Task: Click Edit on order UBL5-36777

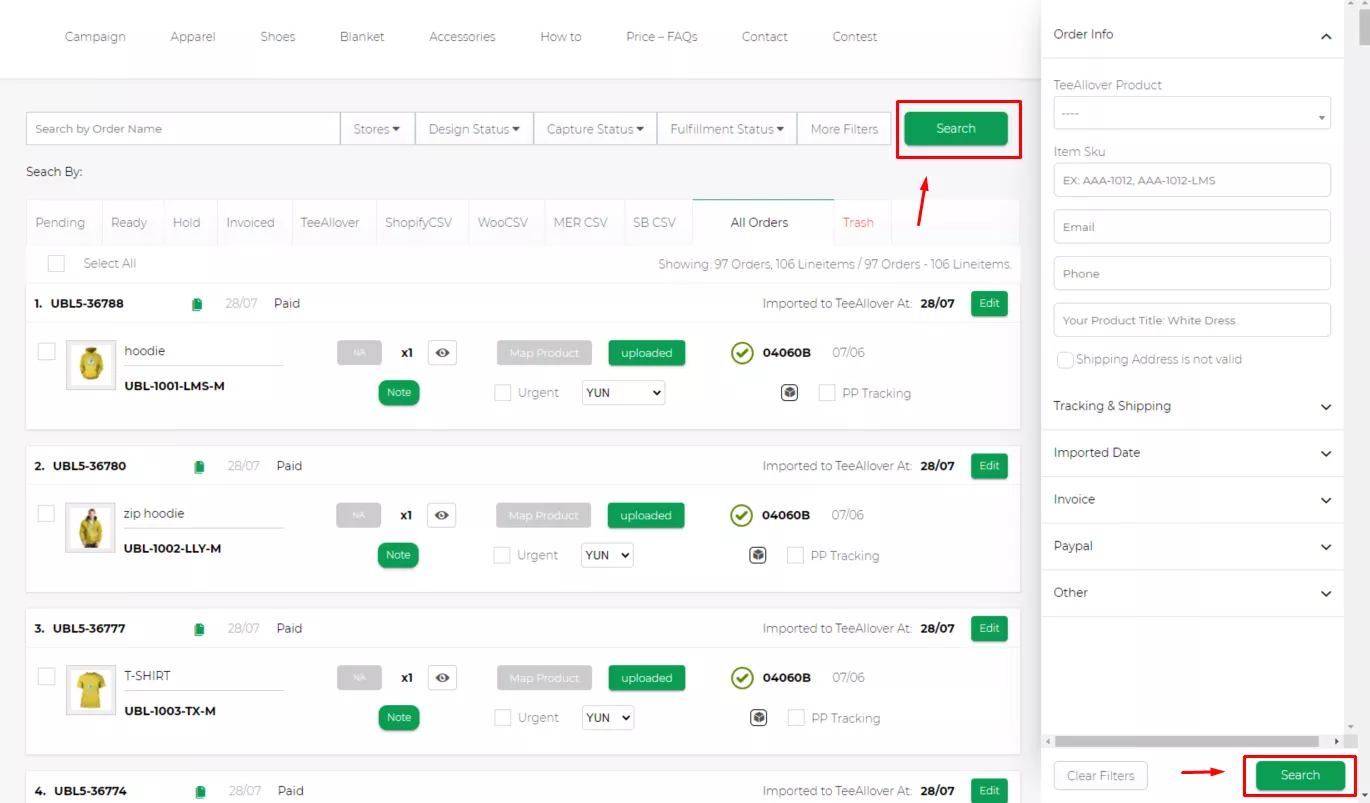Action: coord(989,629)
